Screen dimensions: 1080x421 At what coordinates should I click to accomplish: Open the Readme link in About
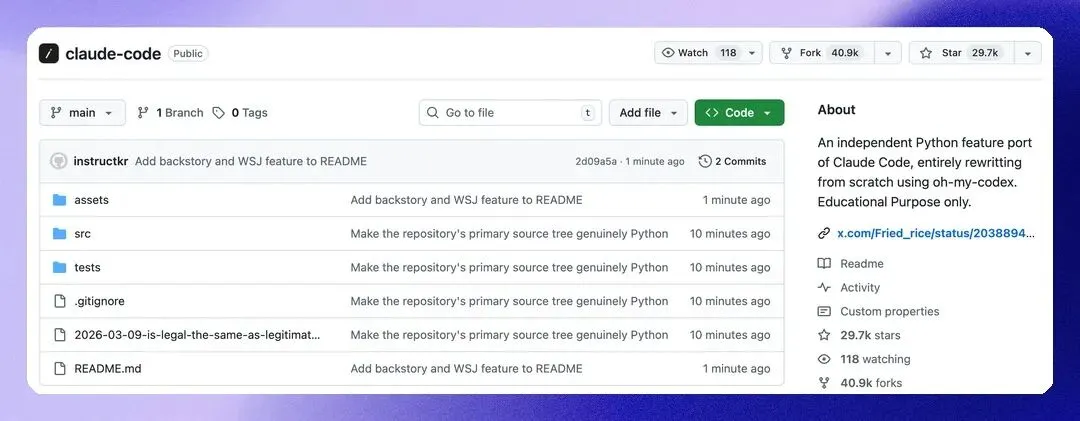tap(861, 264)
